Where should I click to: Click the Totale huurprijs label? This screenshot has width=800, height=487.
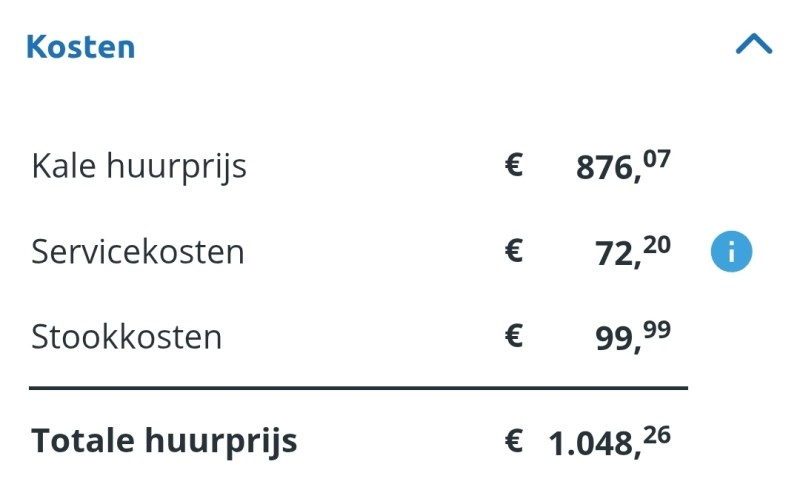click(164, 441)
